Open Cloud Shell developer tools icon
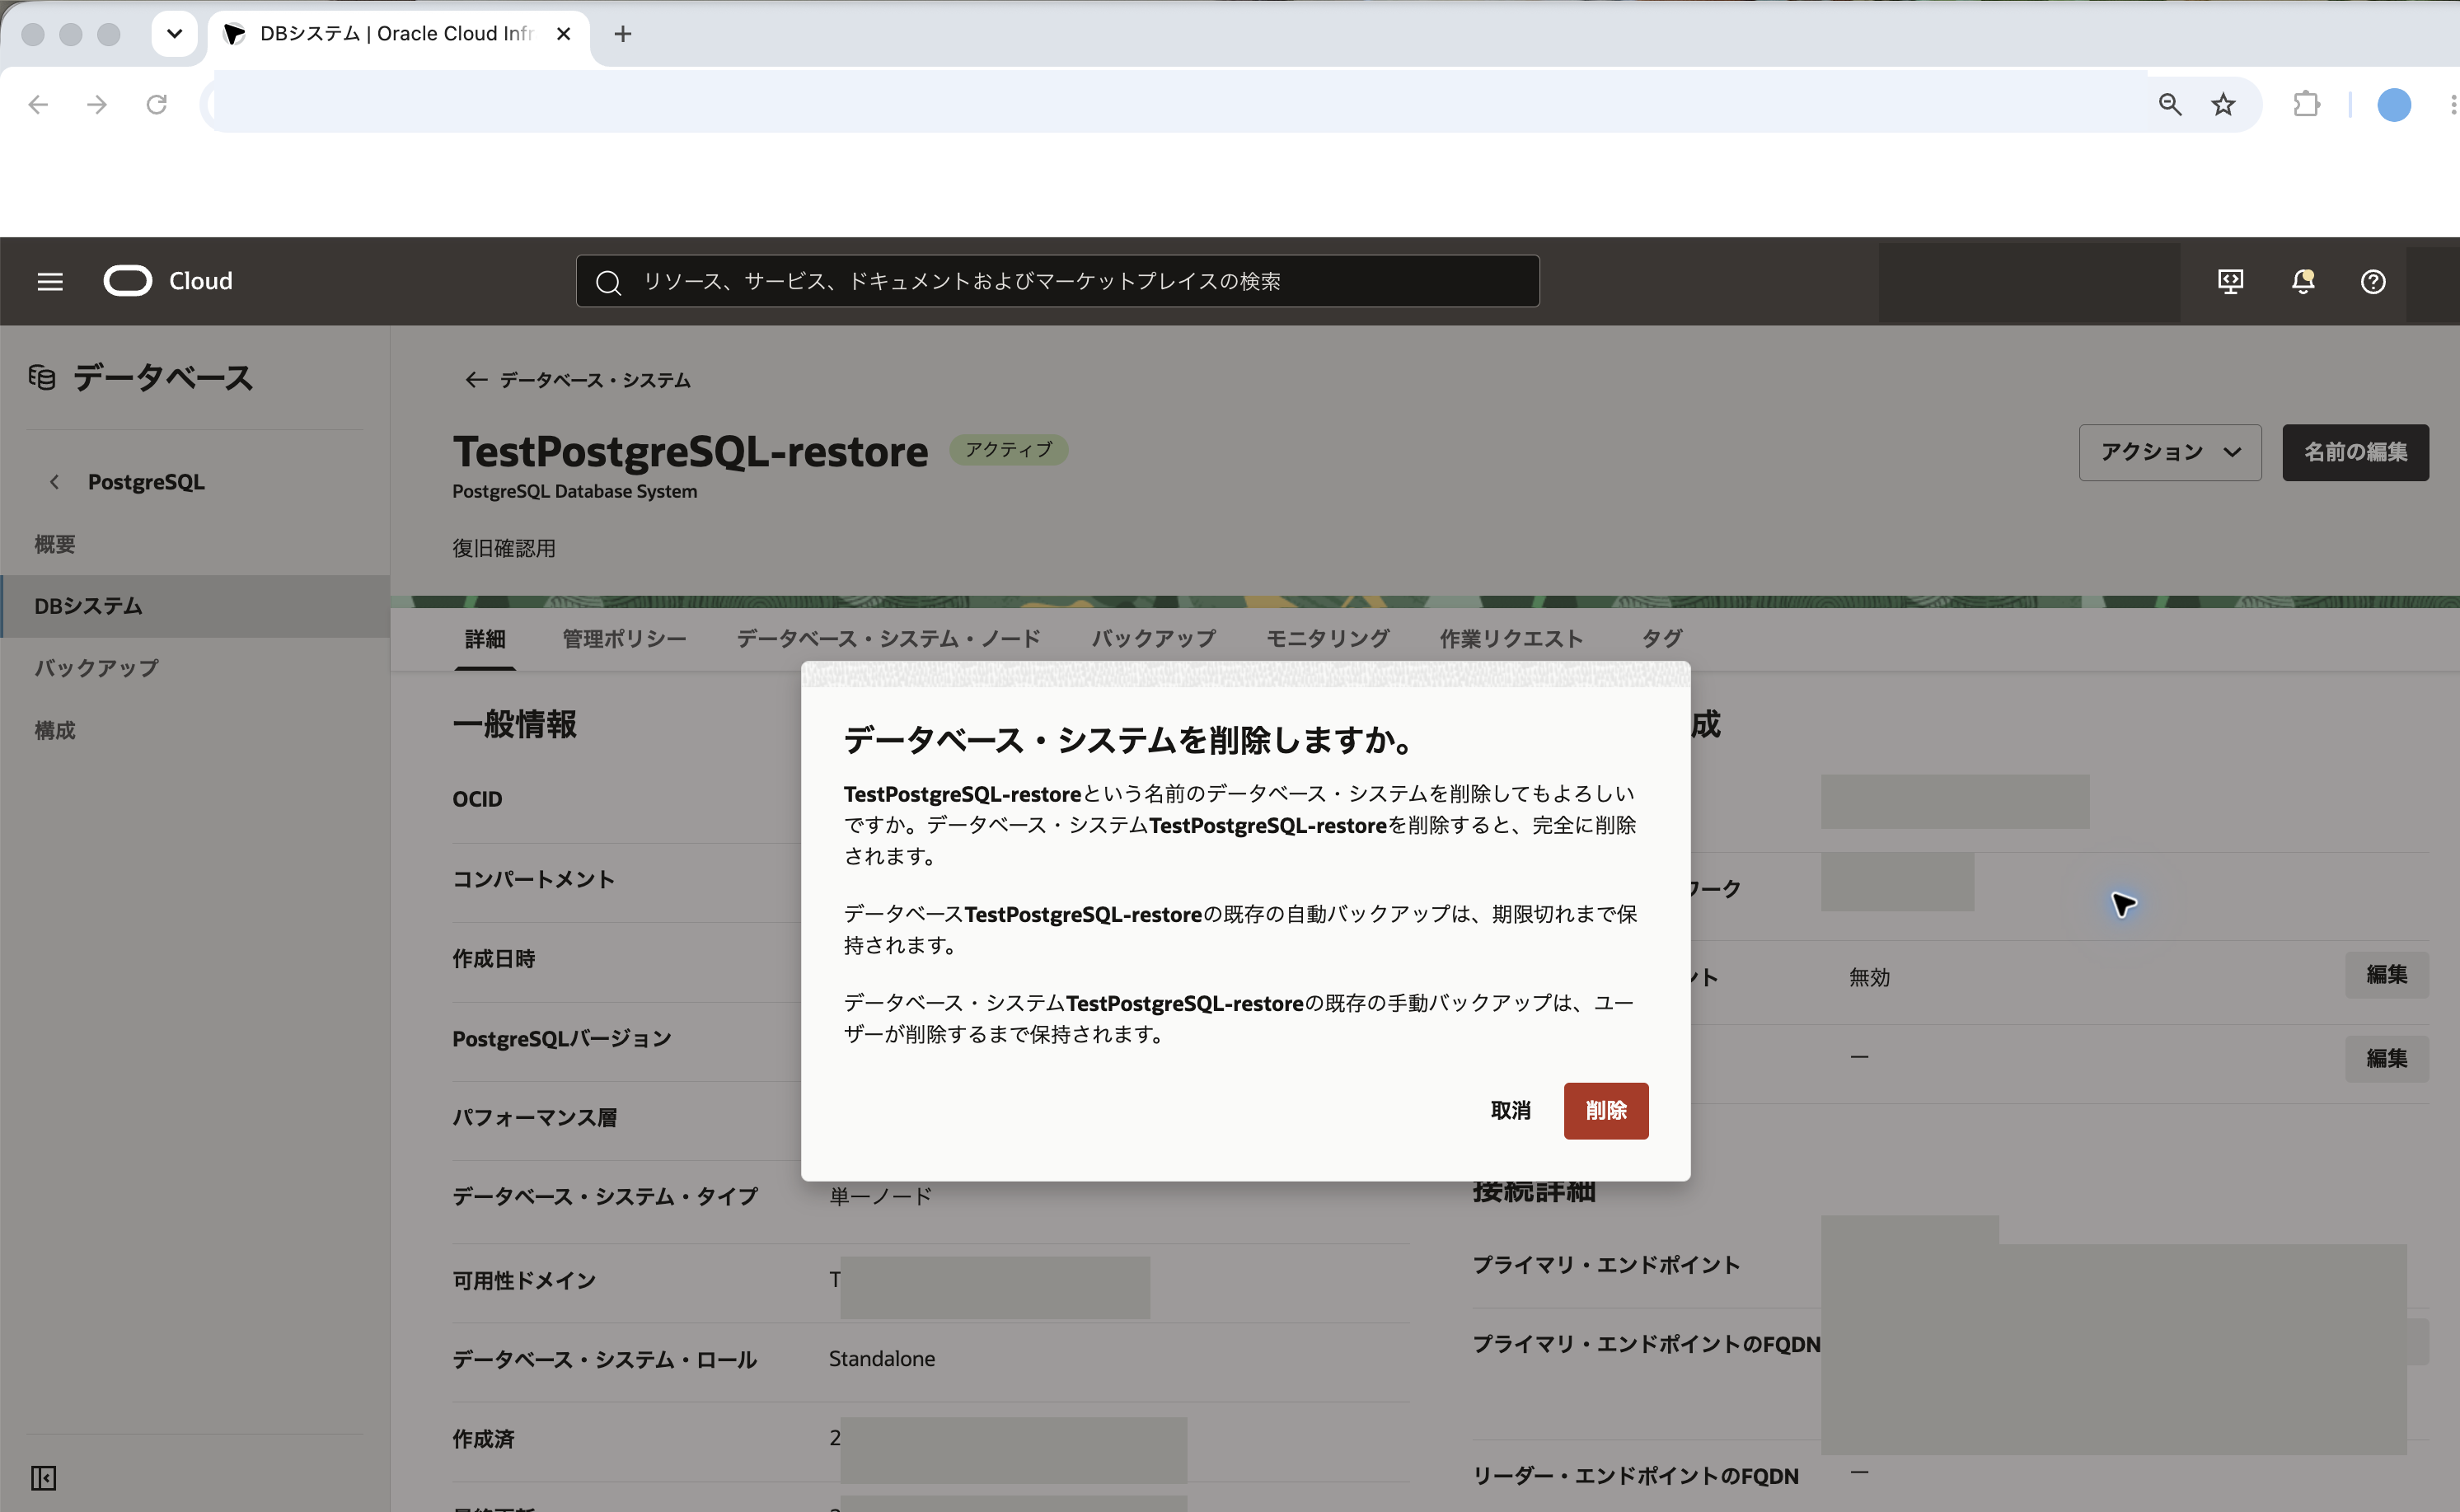This screenshot has height=1512, width=2460. (x=2230, y=282)
